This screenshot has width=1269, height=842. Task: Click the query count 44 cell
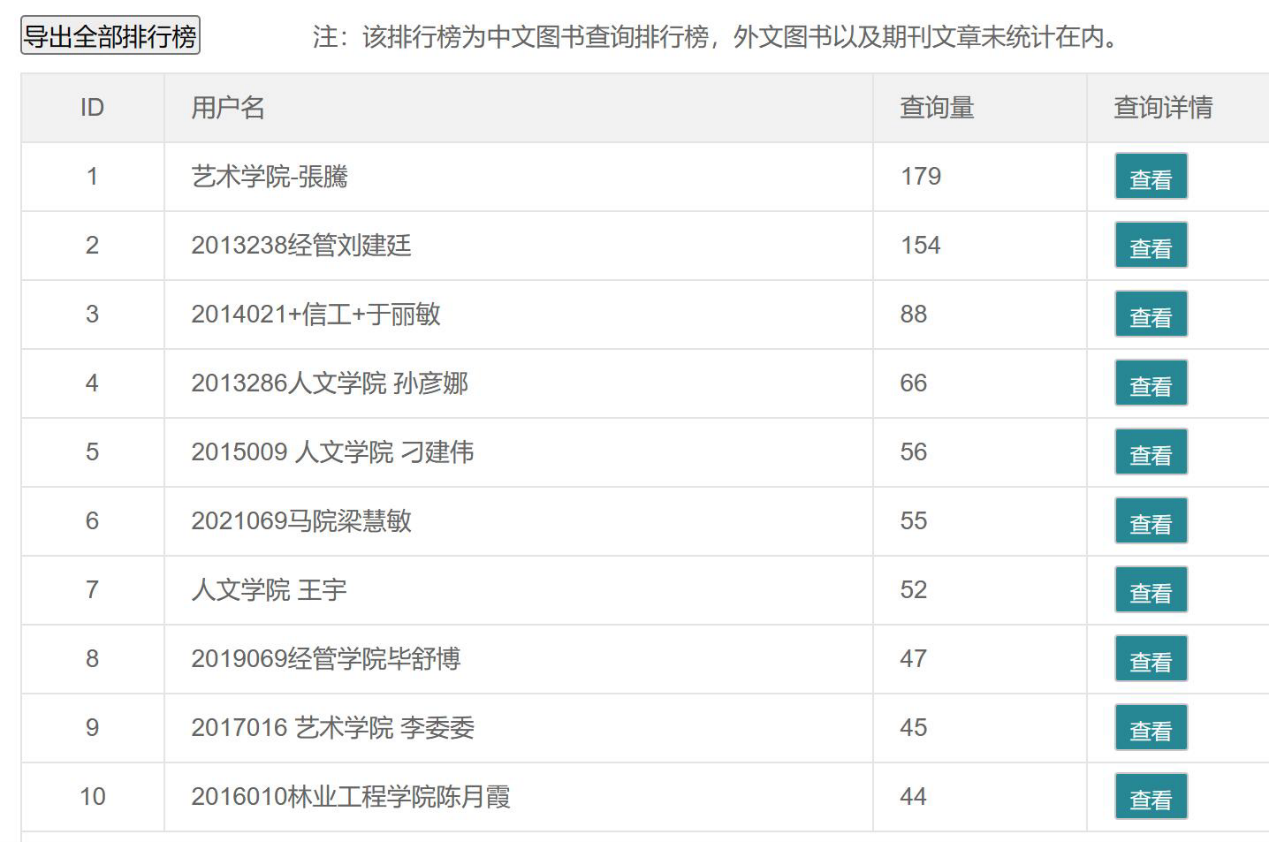tap(913, 797)
